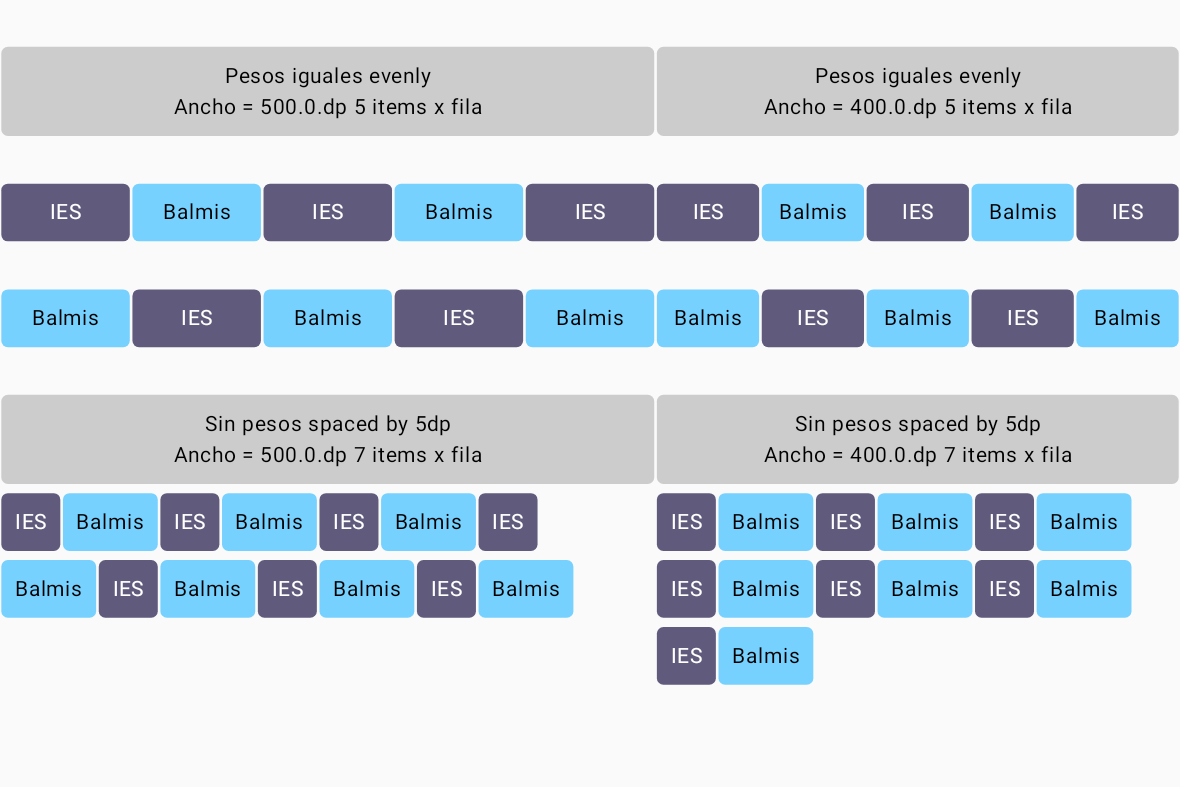Select the "Sin pesos spaced by 5dp" 400.0.dp header
The image size is (1180, 787).
click(x=917, y=439)
